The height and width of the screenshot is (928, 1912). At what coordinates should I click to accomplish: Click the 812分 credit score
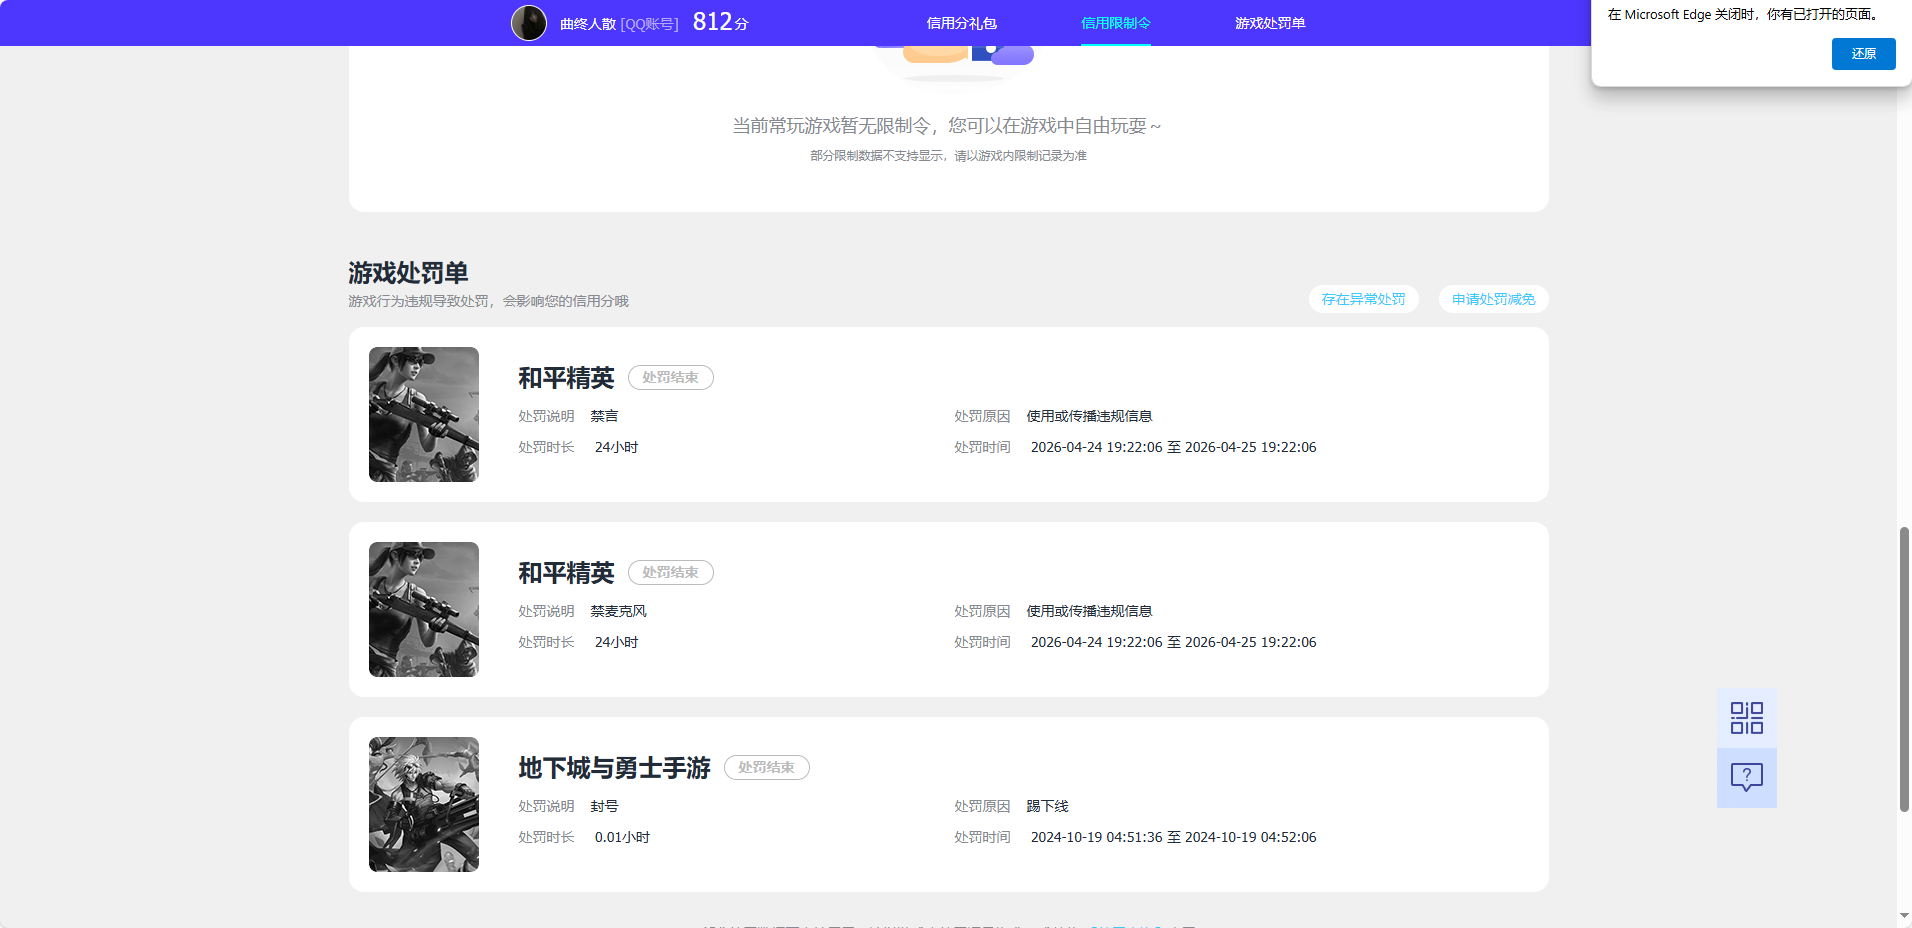tap(720, 22)
